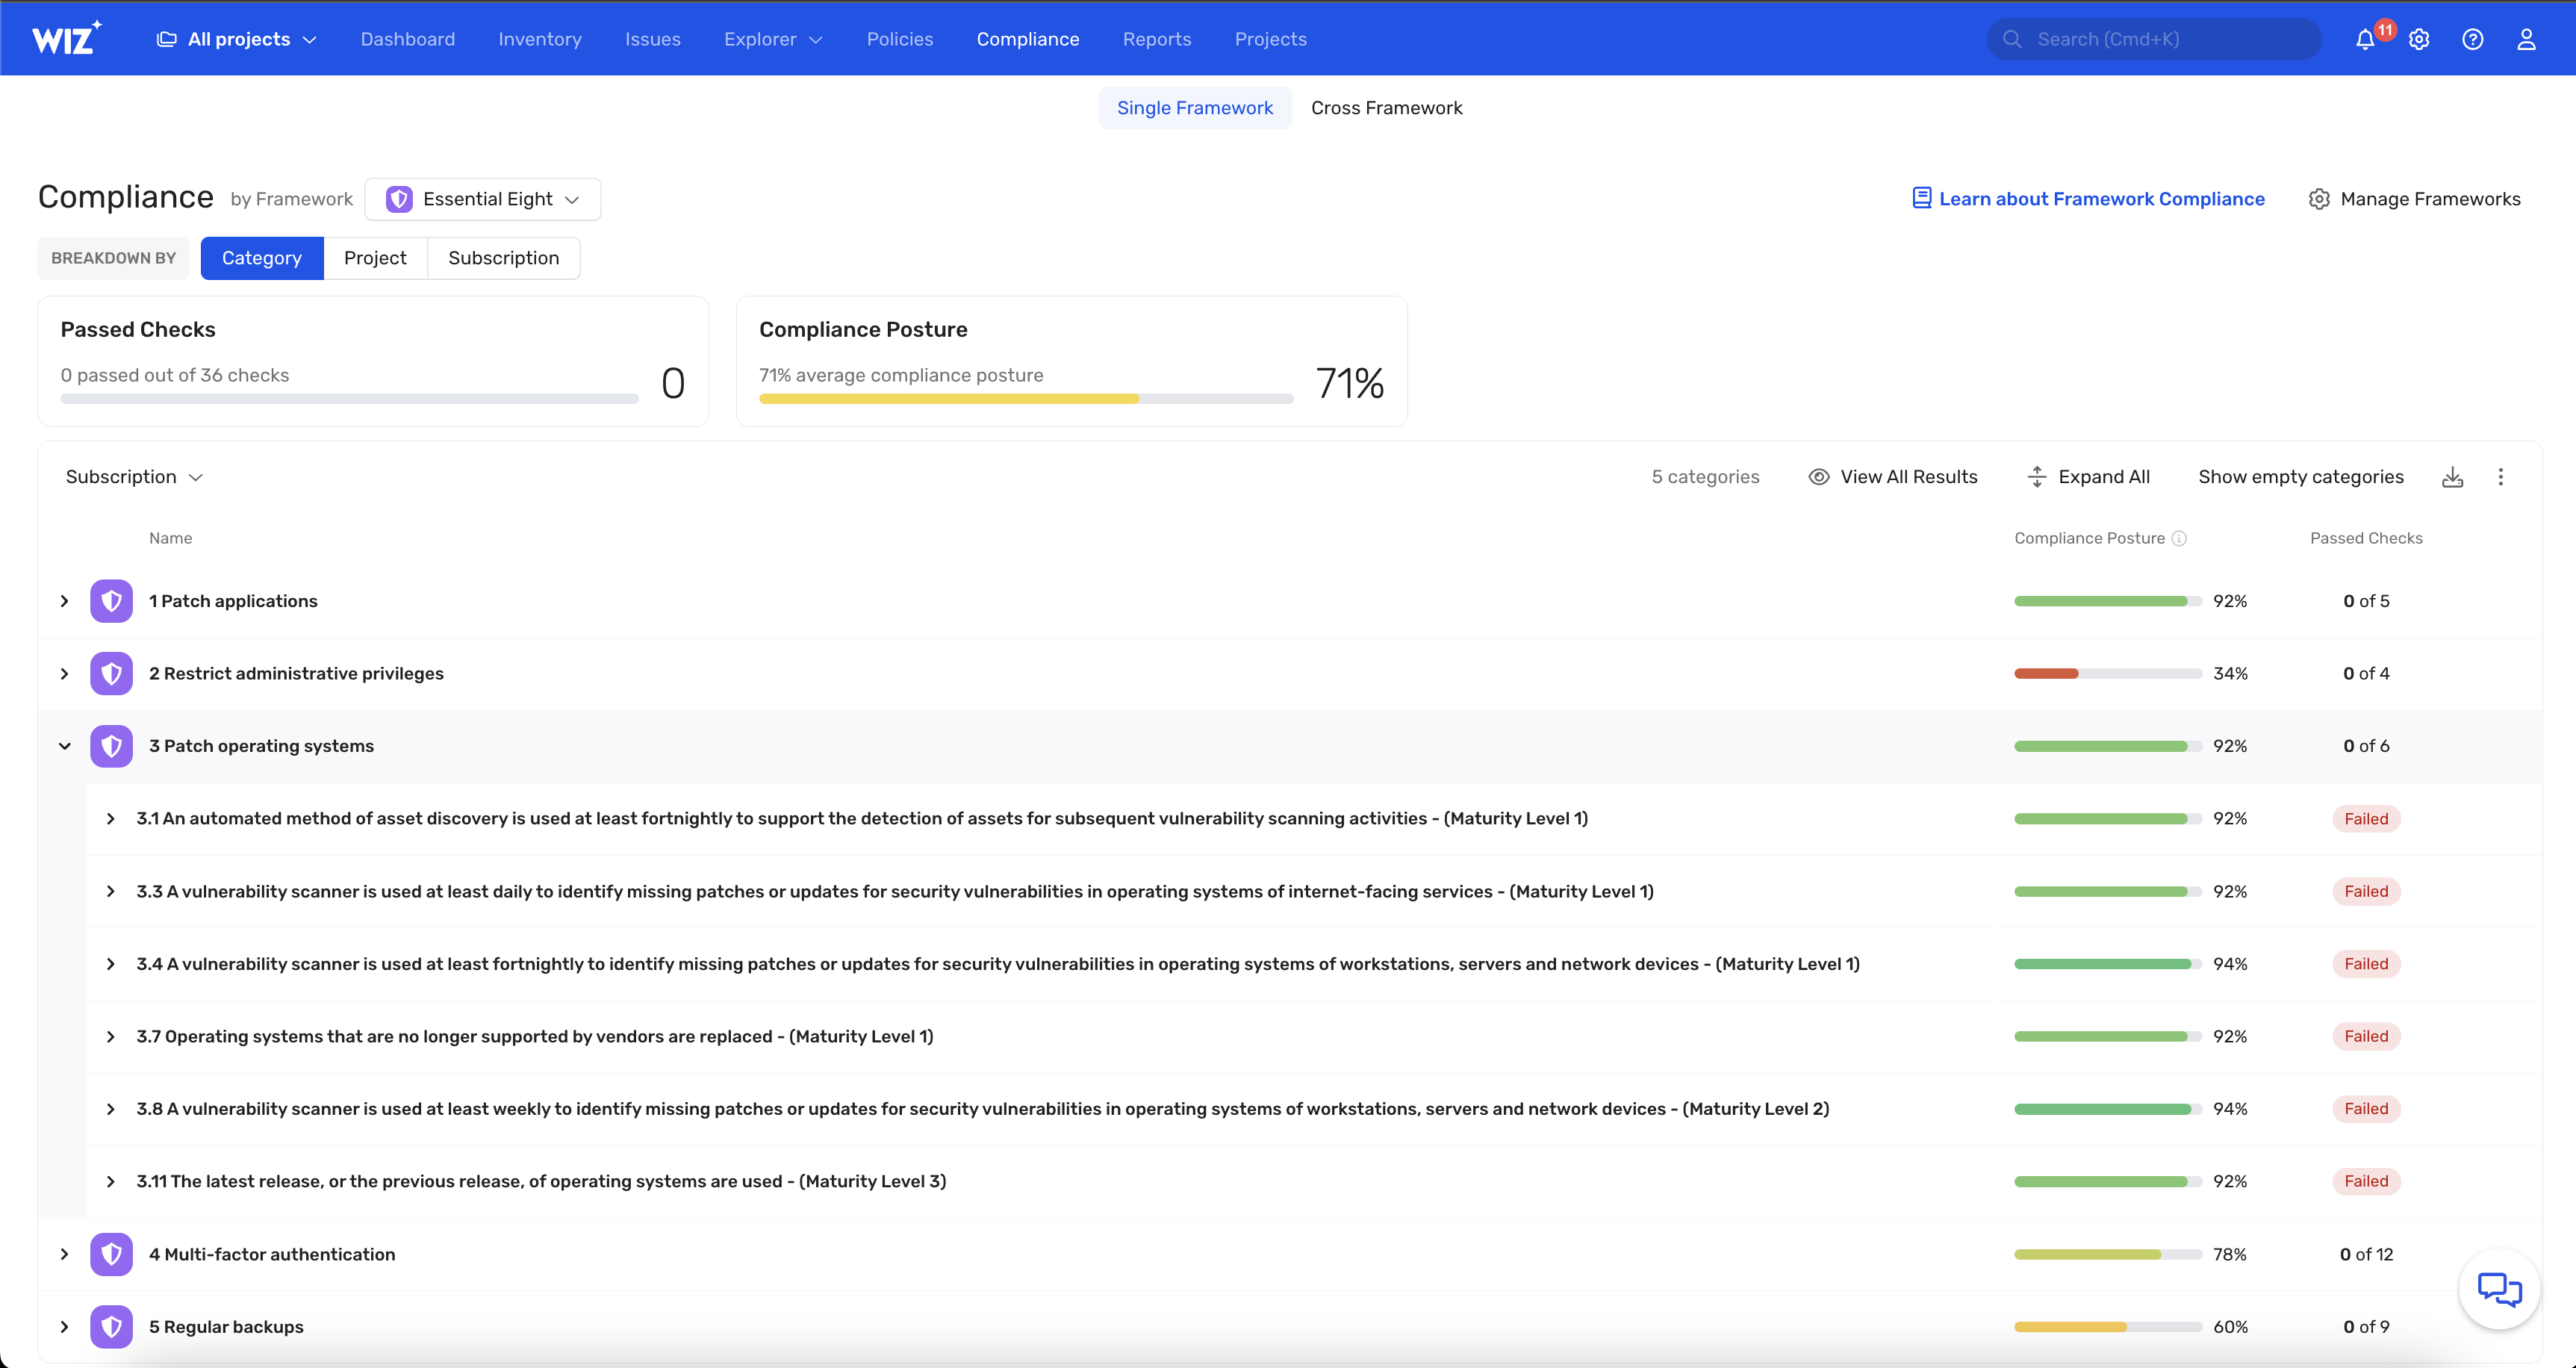Click shield icon for Regular backups
This screenshot has height=1368, width=2576.
click(x=111, y=1327)
